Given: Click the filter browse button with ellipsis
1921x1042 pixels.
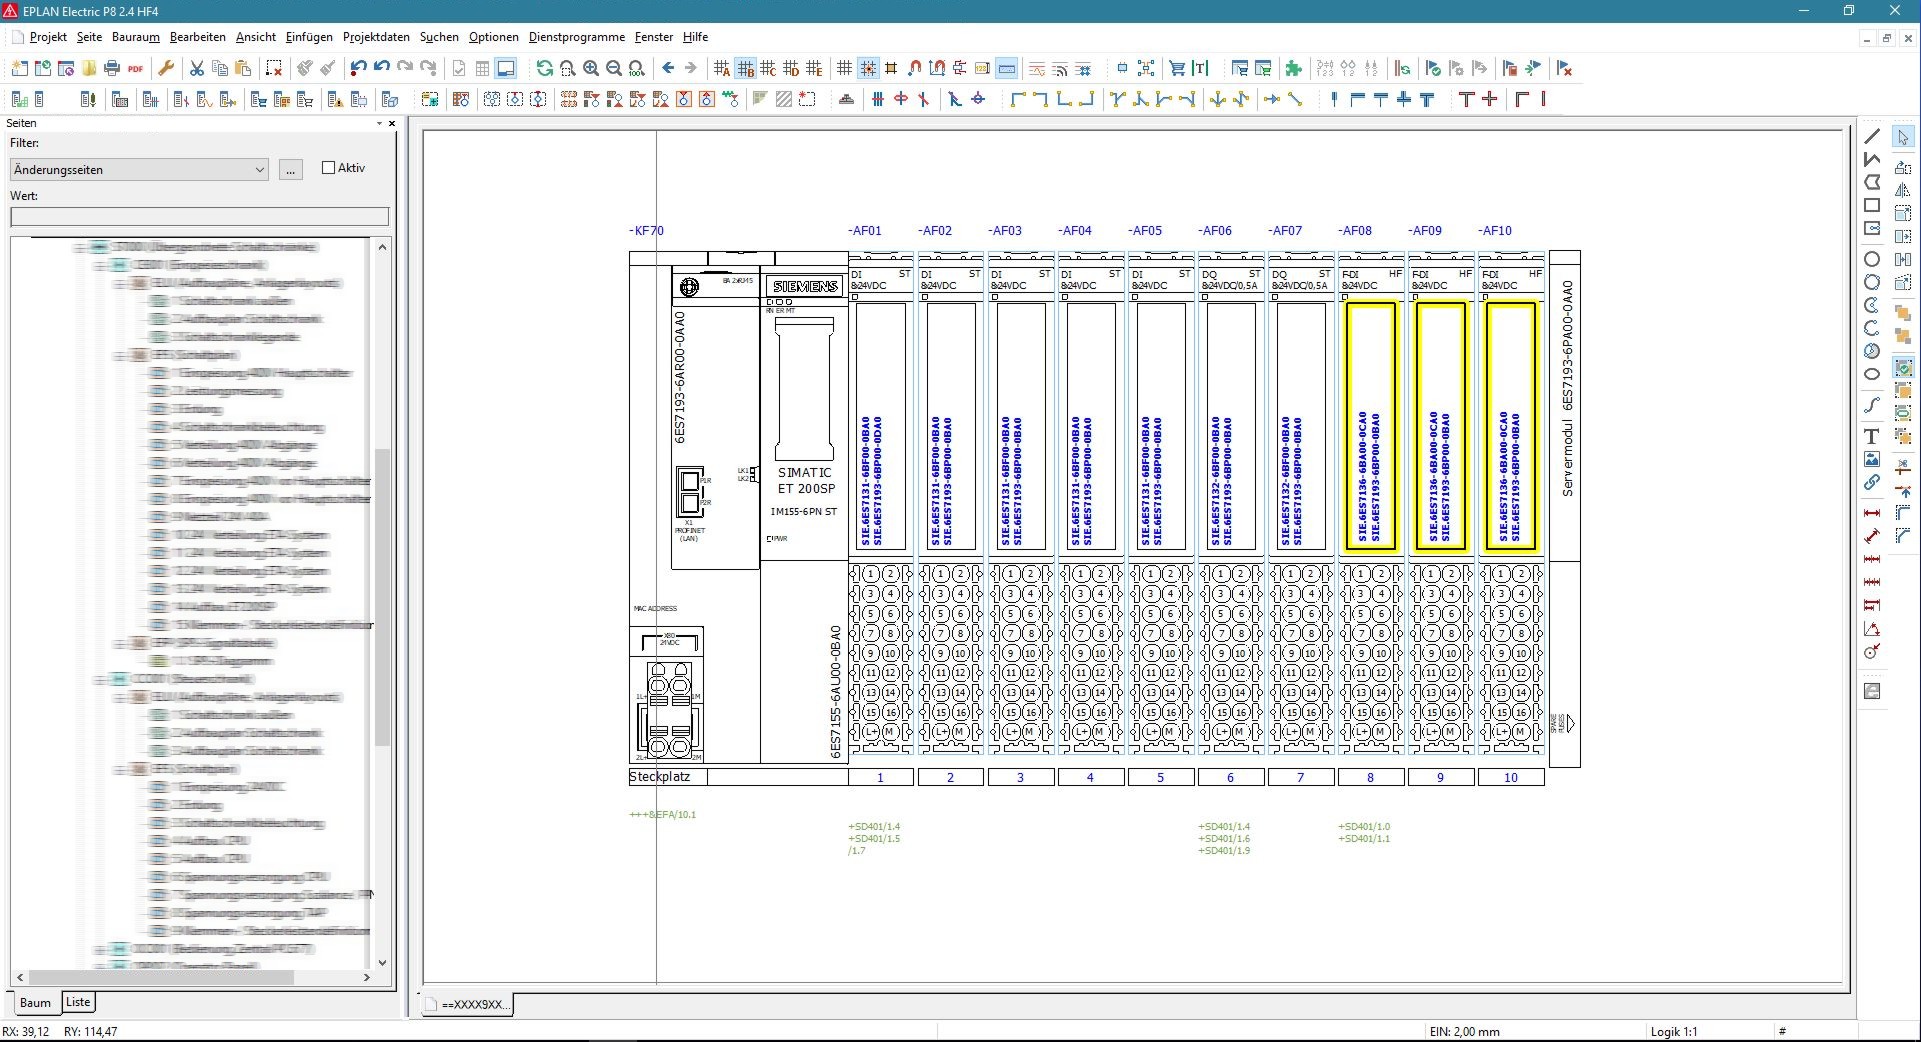Looking at the screenshot, I should point(291,170).
